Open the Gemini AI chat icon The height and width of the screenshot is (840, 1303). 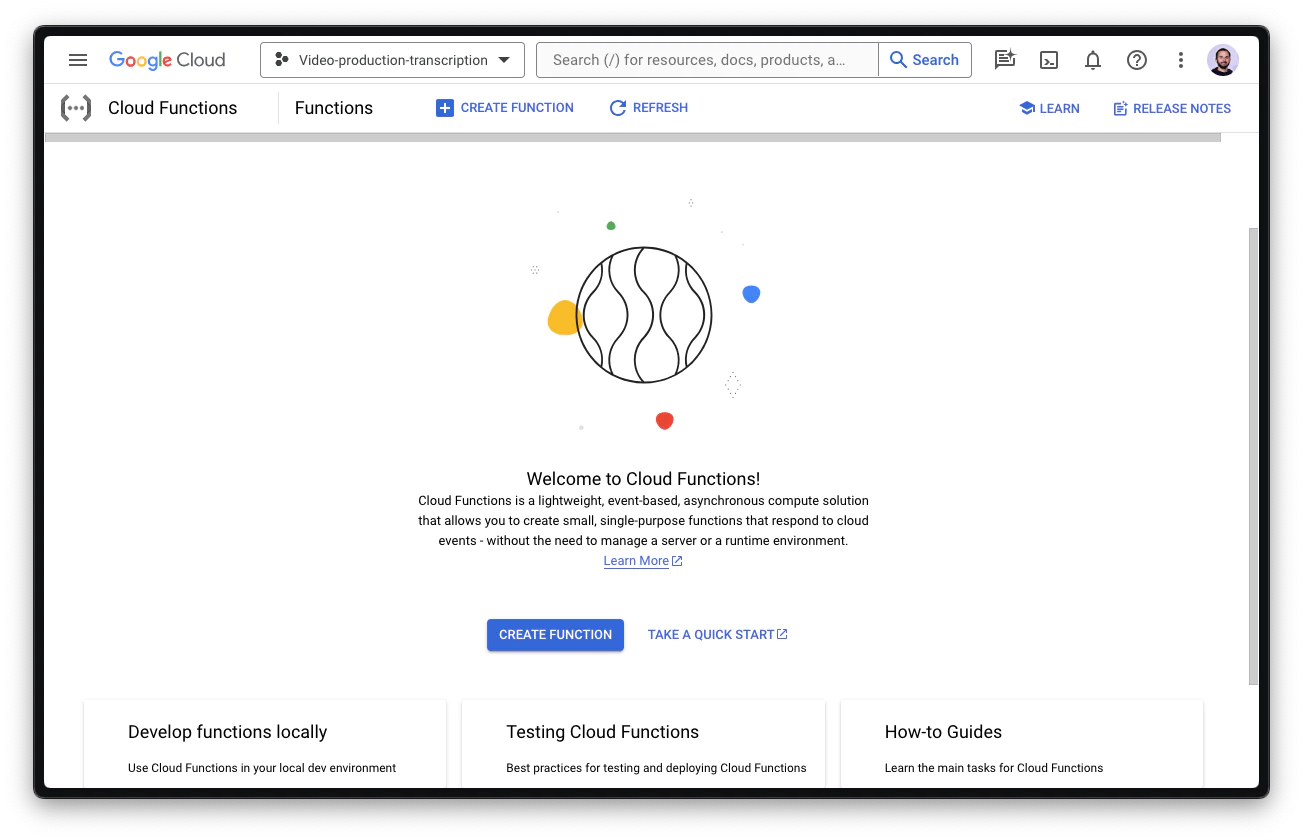coord(1005,60)
